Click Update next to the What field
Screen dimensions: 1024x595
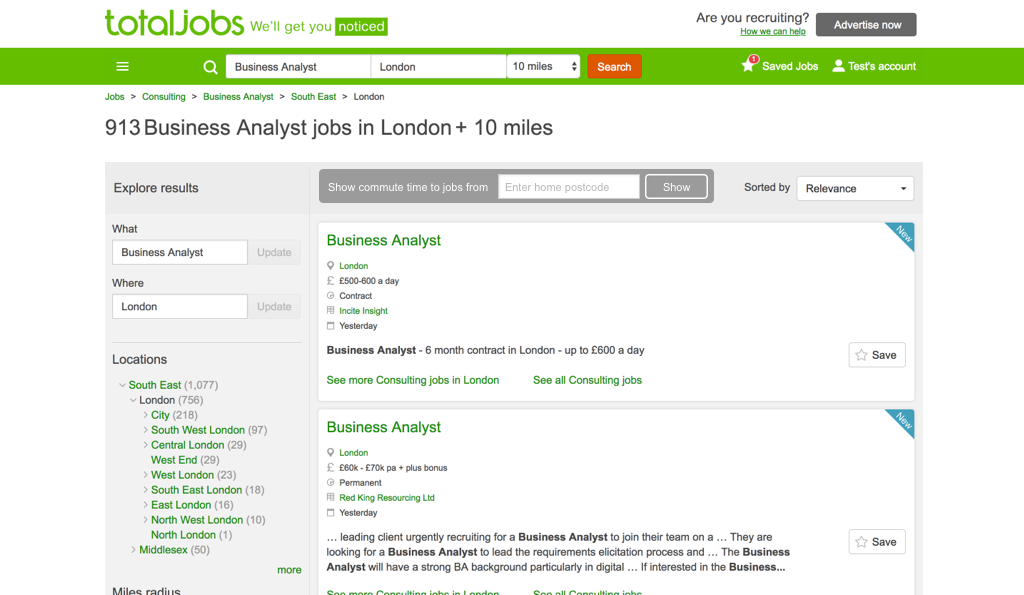coord(274,252)
